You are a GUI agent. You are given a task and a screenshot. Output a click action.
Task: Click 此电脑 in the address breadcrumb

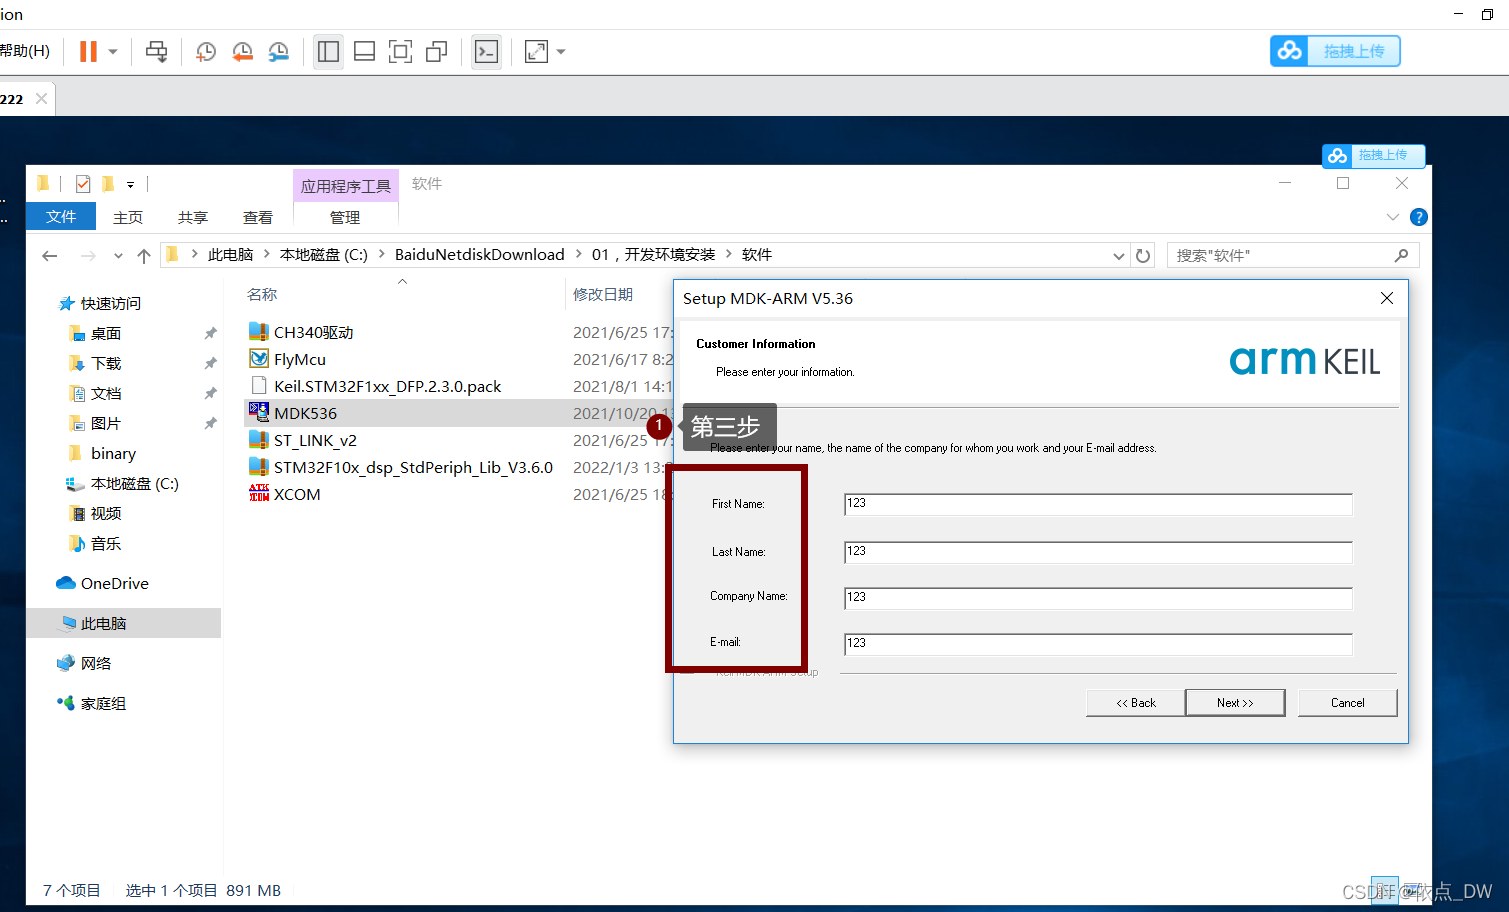click(230, 255)
